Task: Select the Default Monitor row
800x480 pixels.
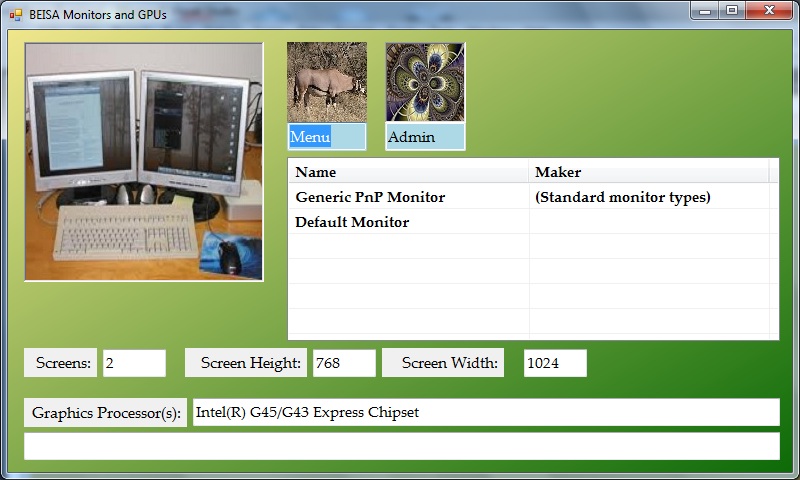Action: tap(533, 222)
